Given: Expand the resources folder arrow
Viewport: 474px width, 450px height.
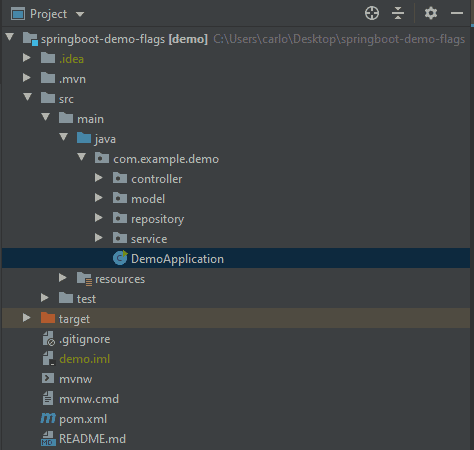Looking at the screenshot, I should (63, 278).
